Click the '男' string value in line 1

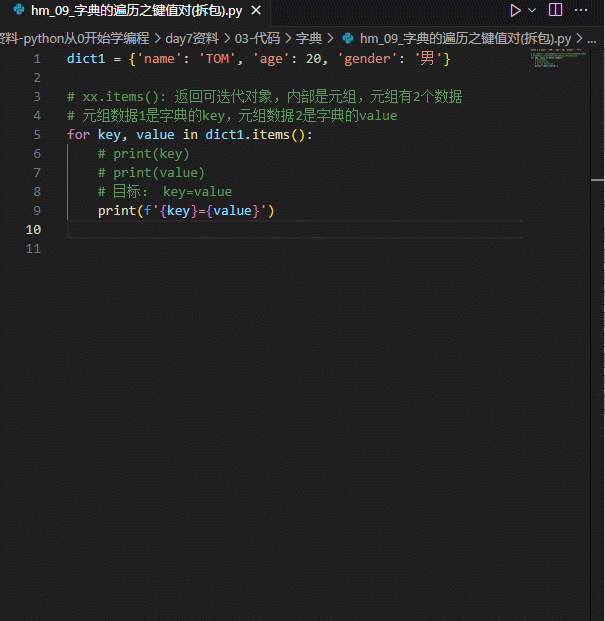click(428, 59)
